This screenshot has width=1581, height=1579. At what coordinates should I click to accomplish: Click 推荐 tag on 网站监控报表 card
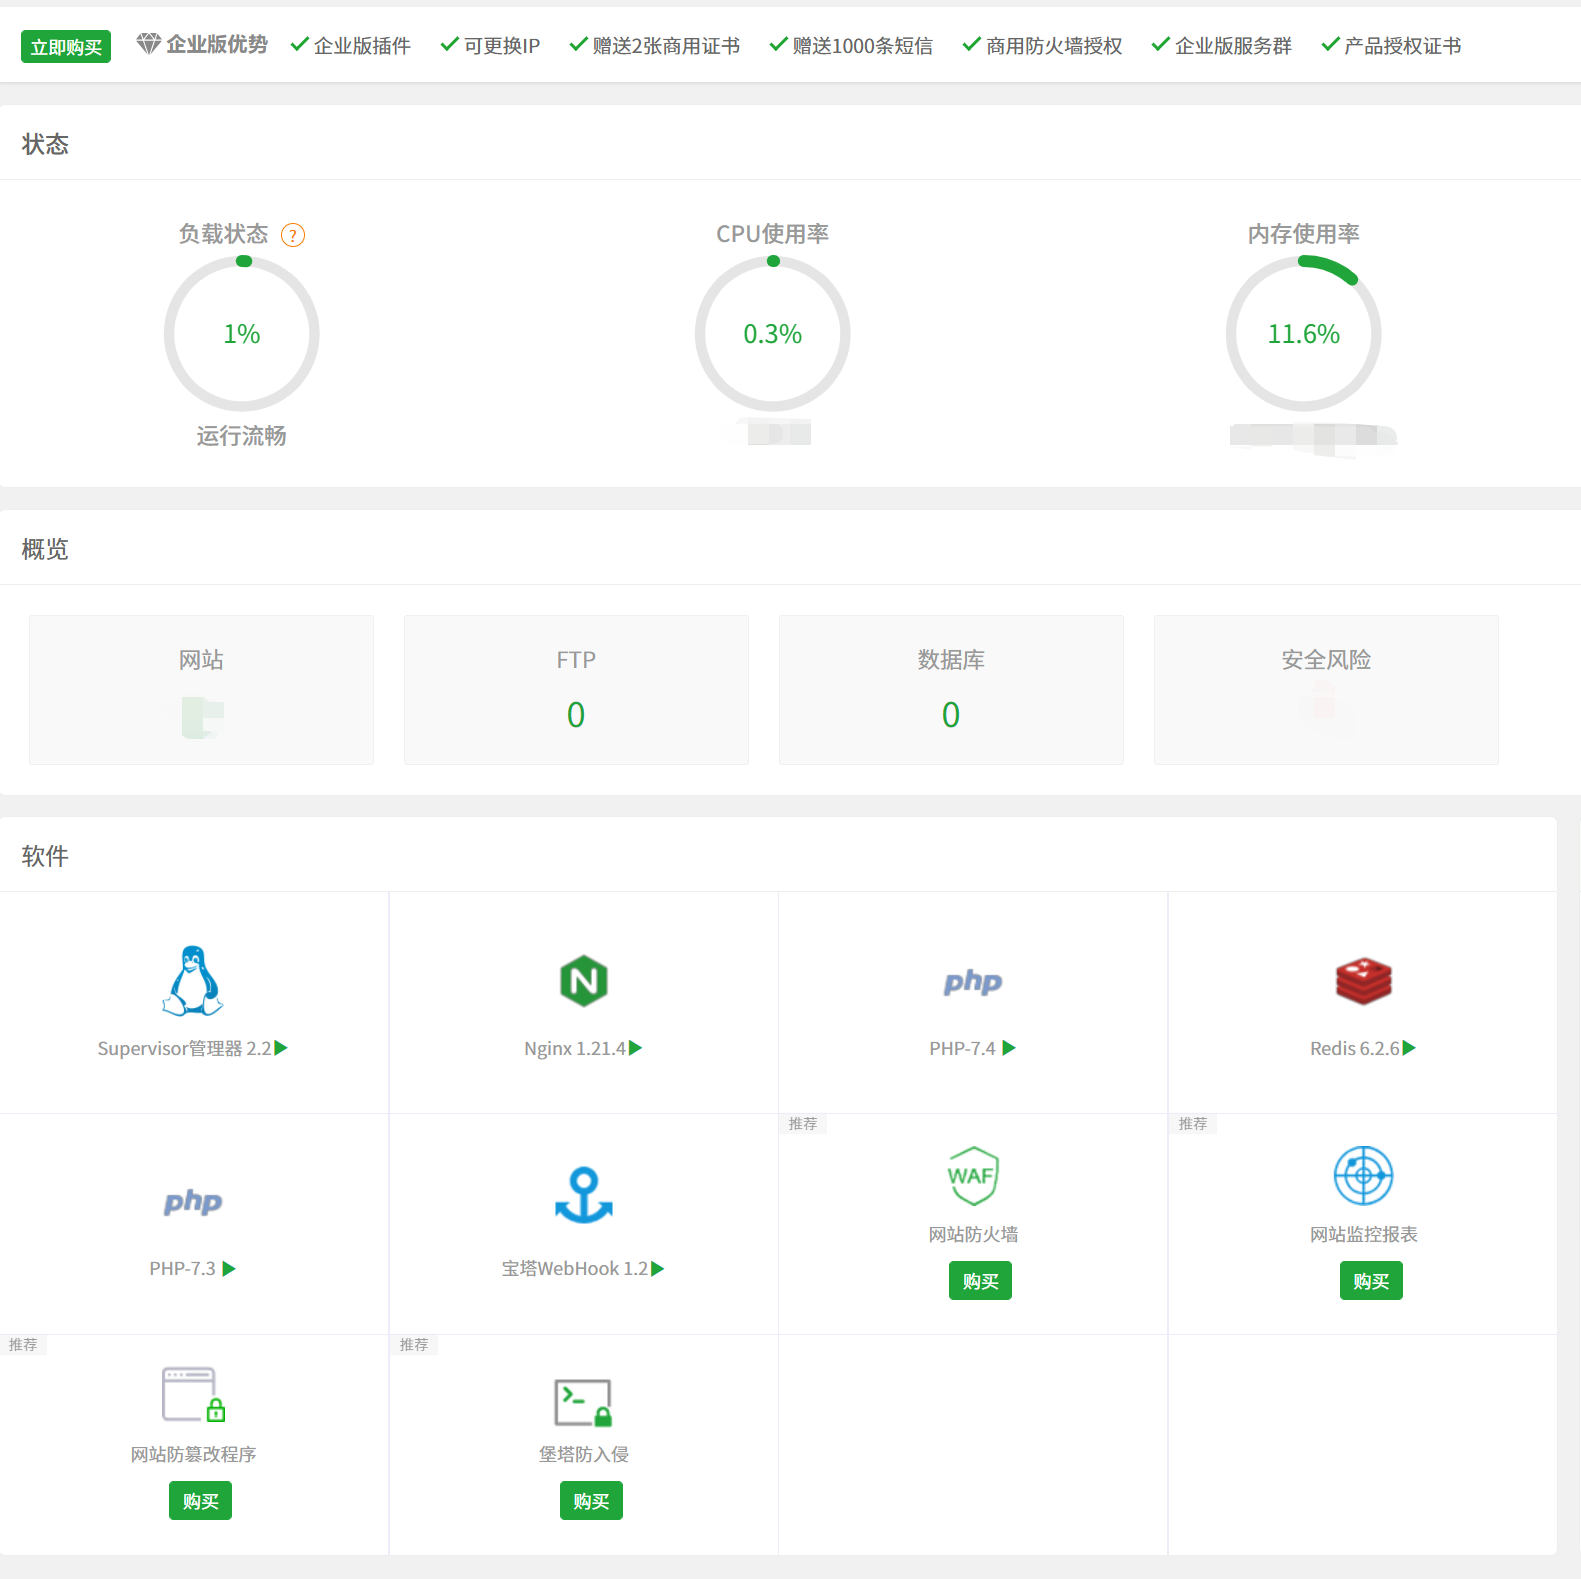pos(1193,1124)
